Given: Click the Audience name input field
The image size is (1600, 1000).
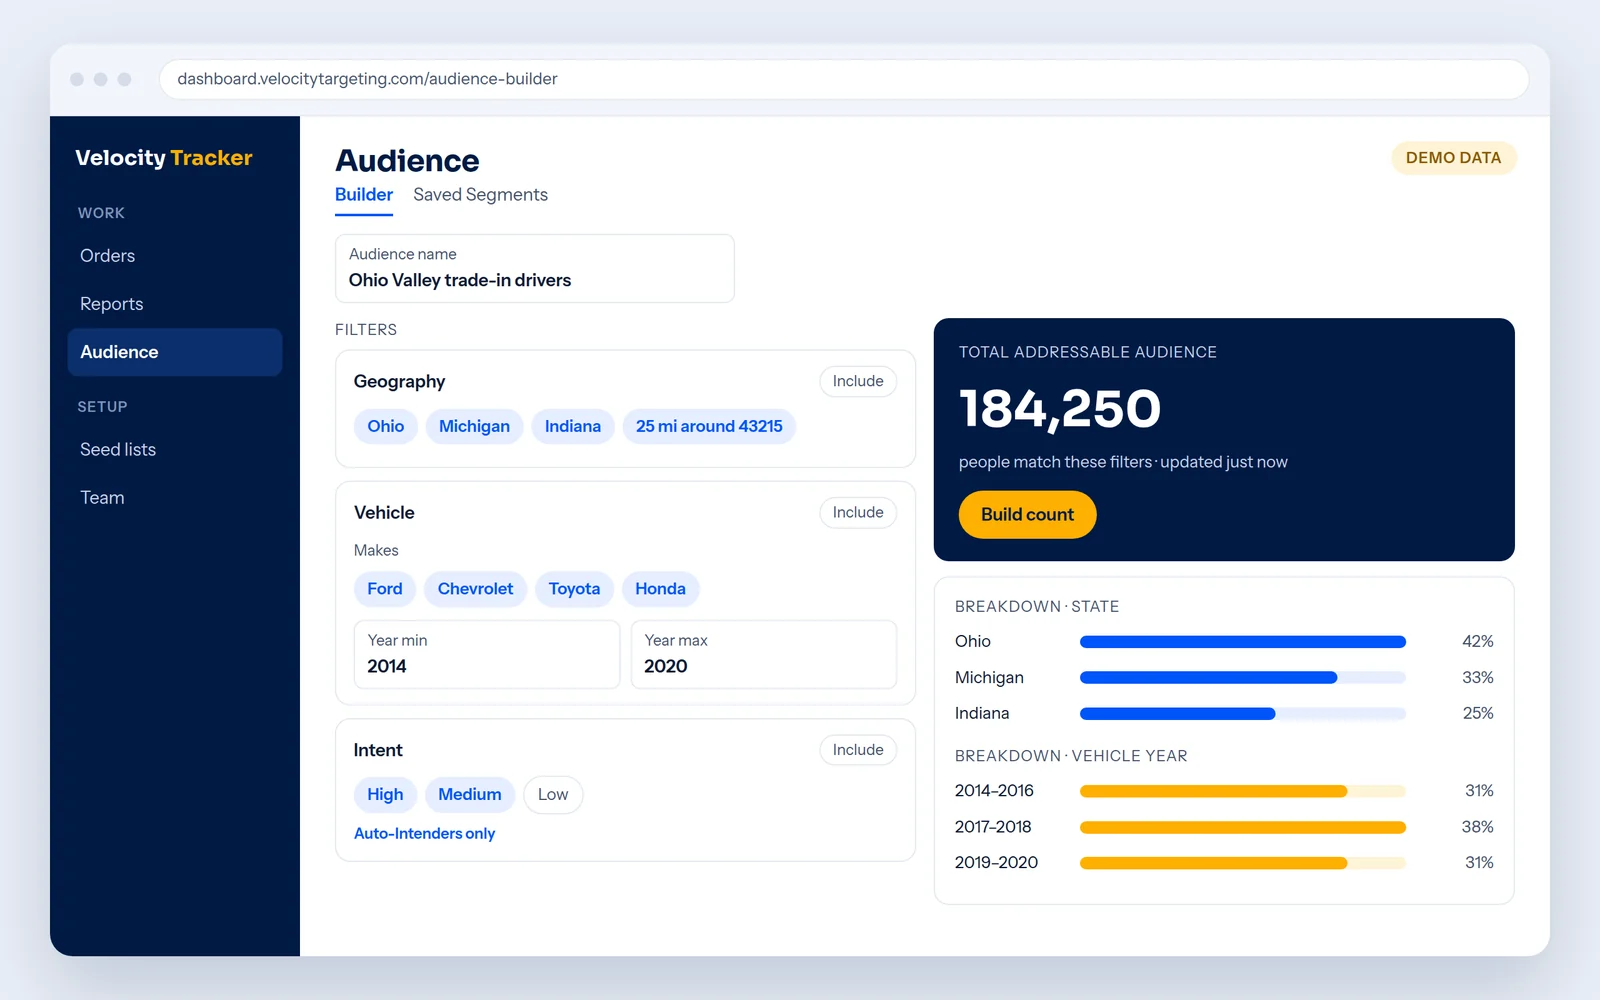Looking at the screenshot, I should (535, 268).
